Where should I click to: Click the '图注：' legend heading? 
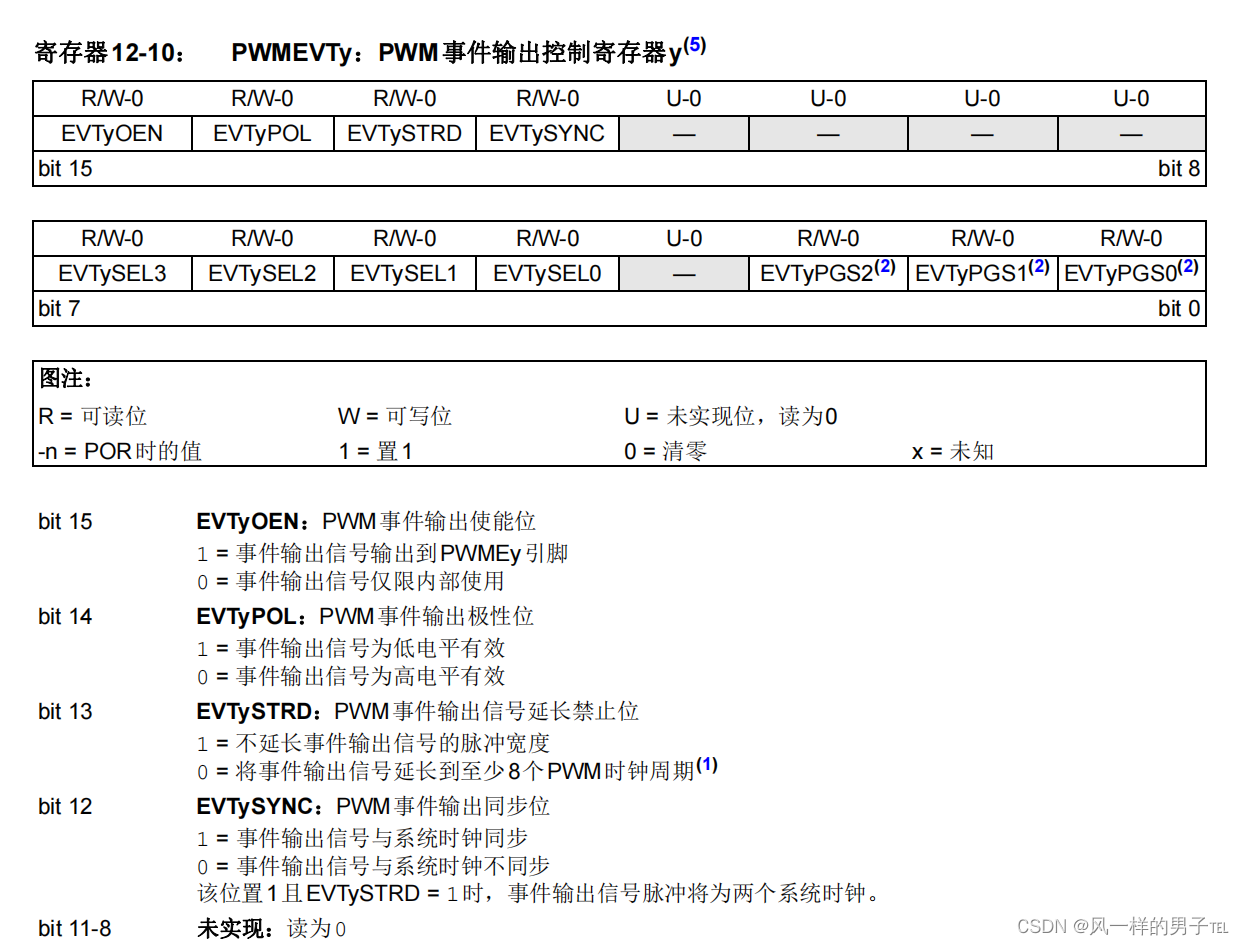66,379
